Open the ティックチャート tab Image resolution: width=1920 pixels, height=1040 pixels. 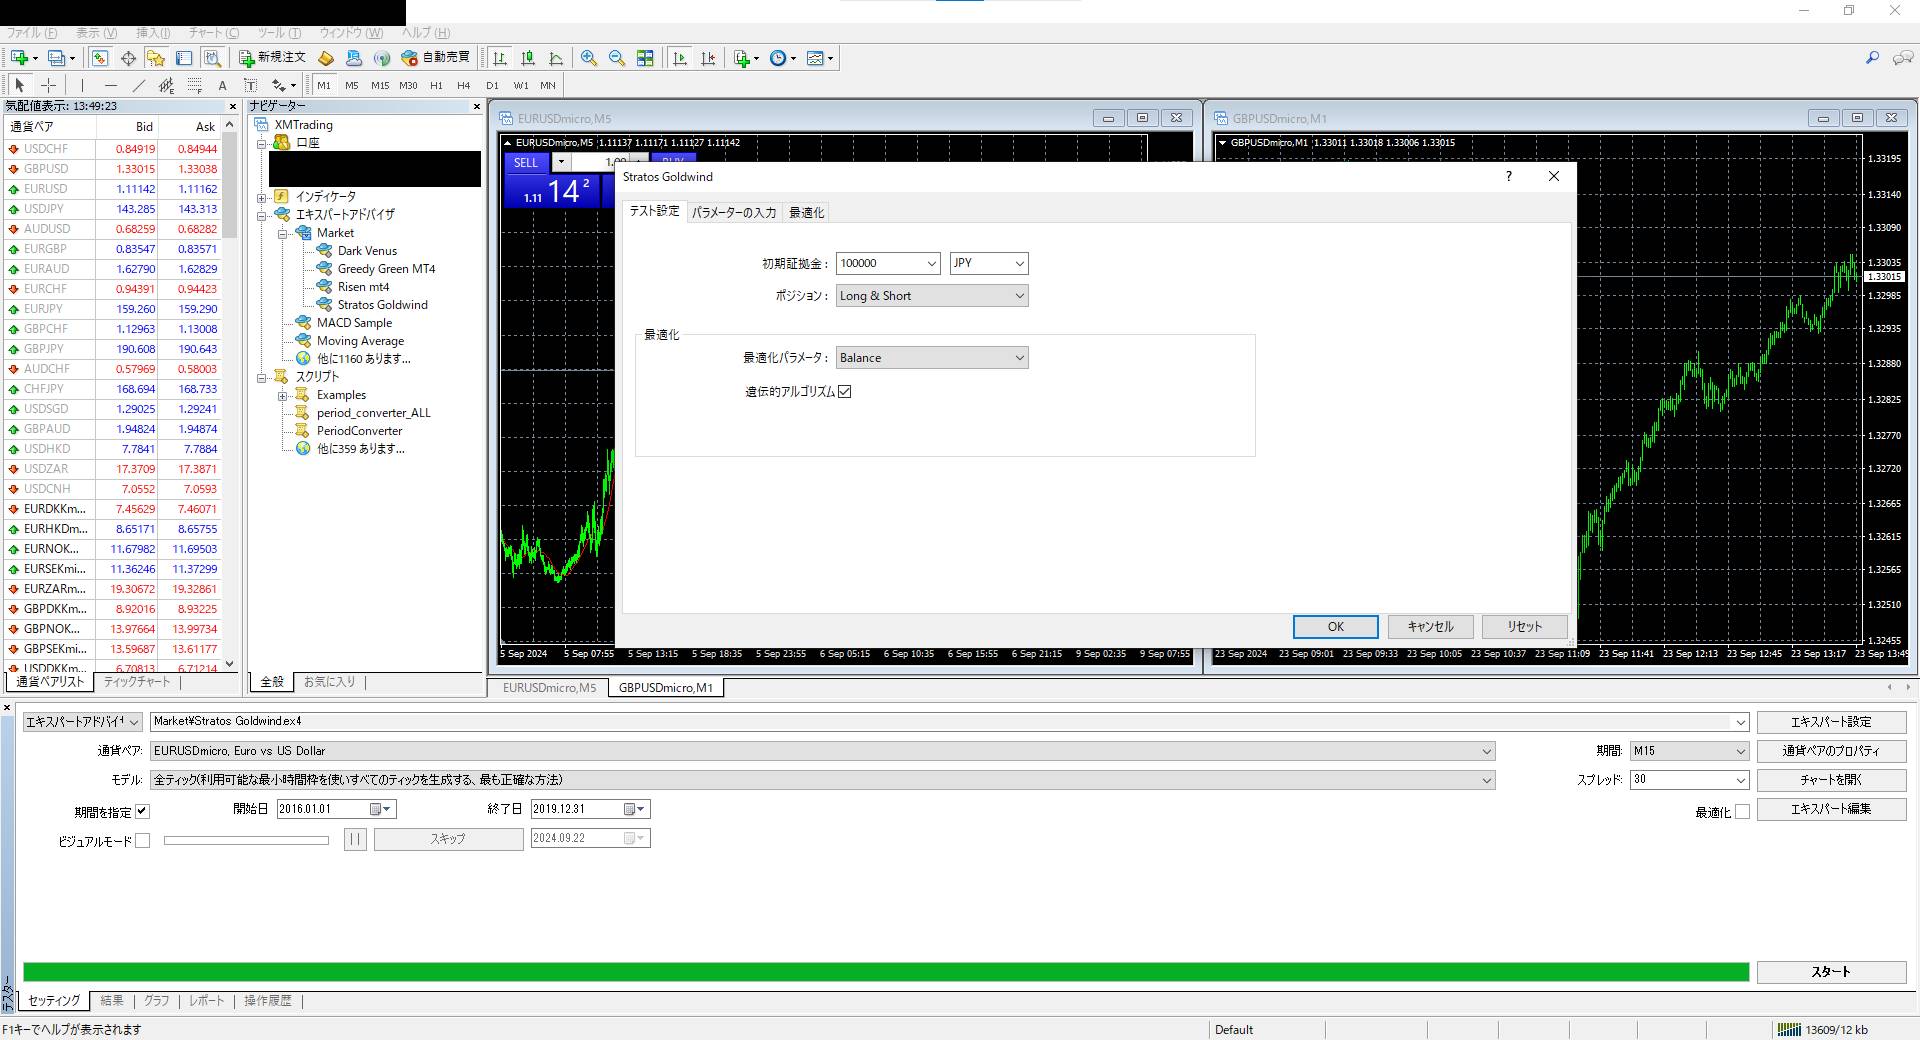tap(137, 682)
